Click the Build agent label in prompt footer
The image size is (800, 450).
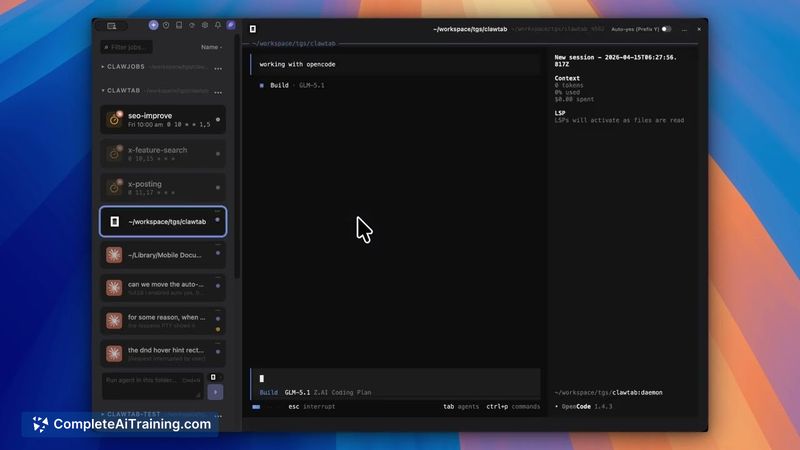point(269,392)
